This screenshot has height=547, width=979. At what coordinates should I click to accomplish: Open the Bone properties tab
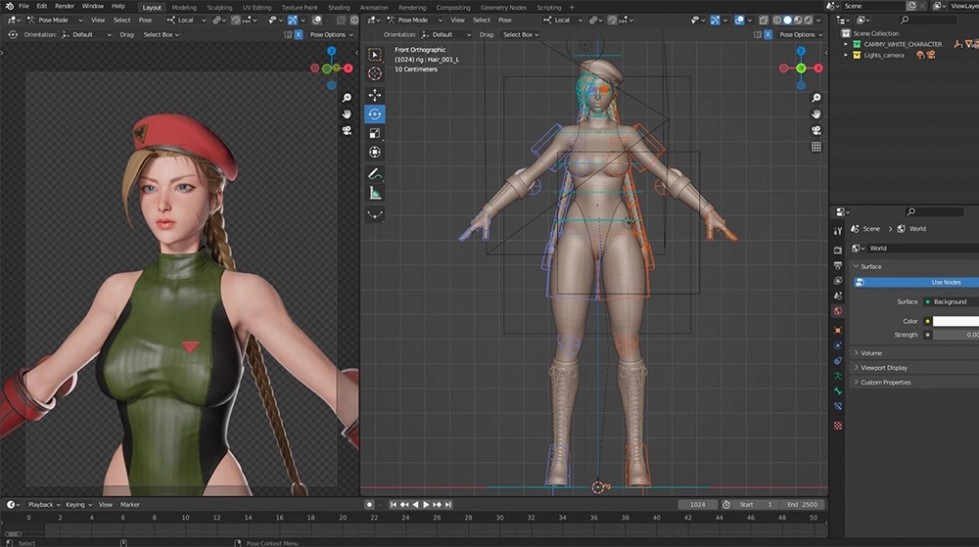coord(838,391)
